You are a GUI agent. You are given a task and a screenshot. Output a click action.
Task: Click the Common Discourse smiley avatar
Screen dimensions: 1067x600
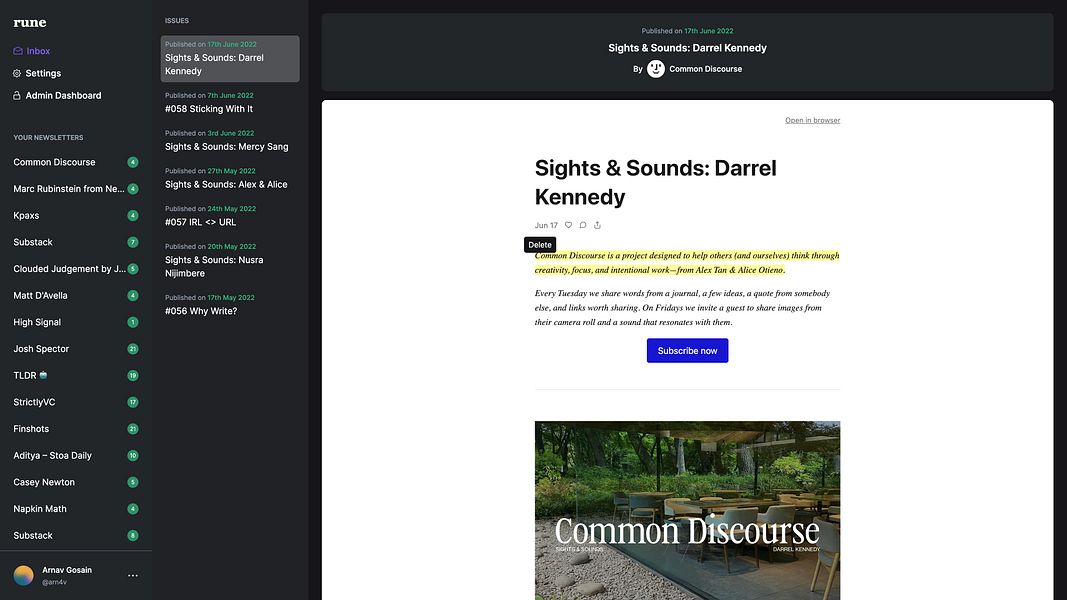pos(655,69)
